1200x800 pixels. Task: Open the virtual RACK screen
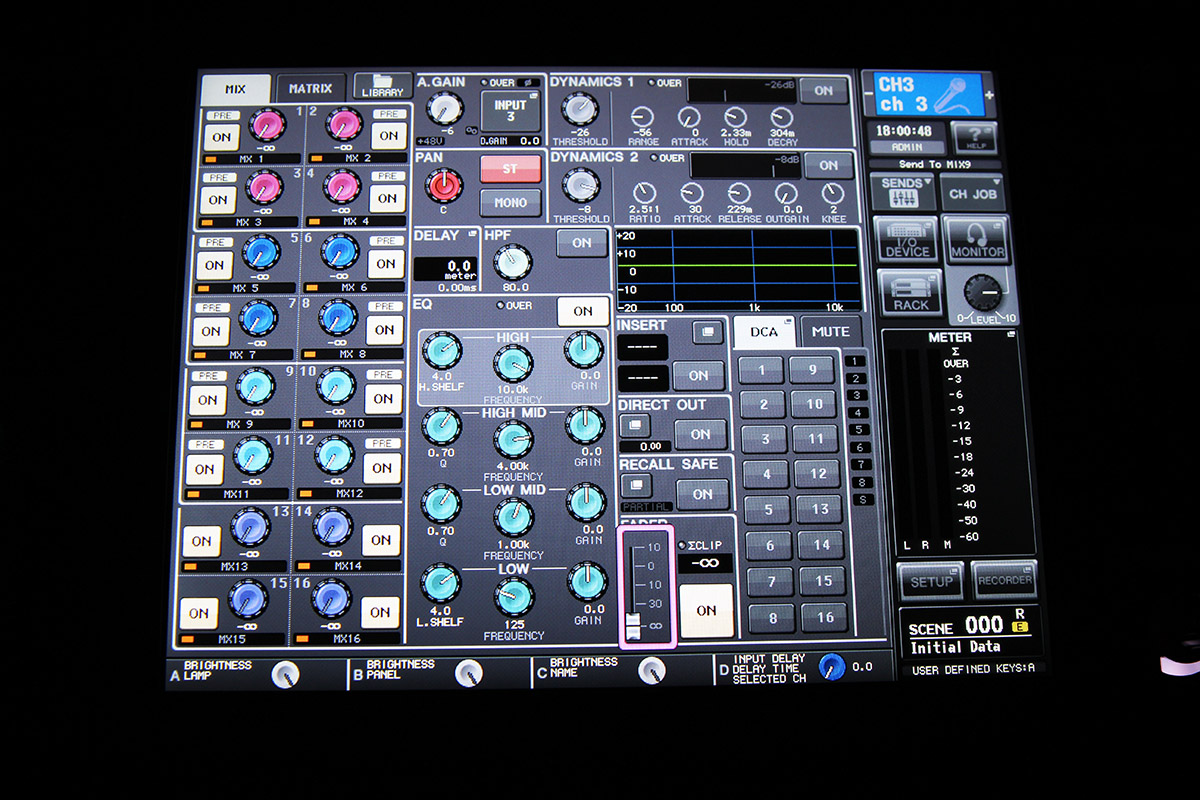coord(910,294)
